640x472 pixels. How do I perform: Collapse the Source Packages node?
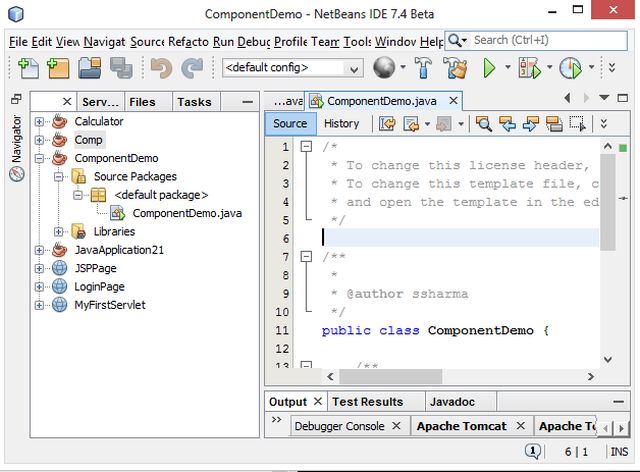[59, 177]
